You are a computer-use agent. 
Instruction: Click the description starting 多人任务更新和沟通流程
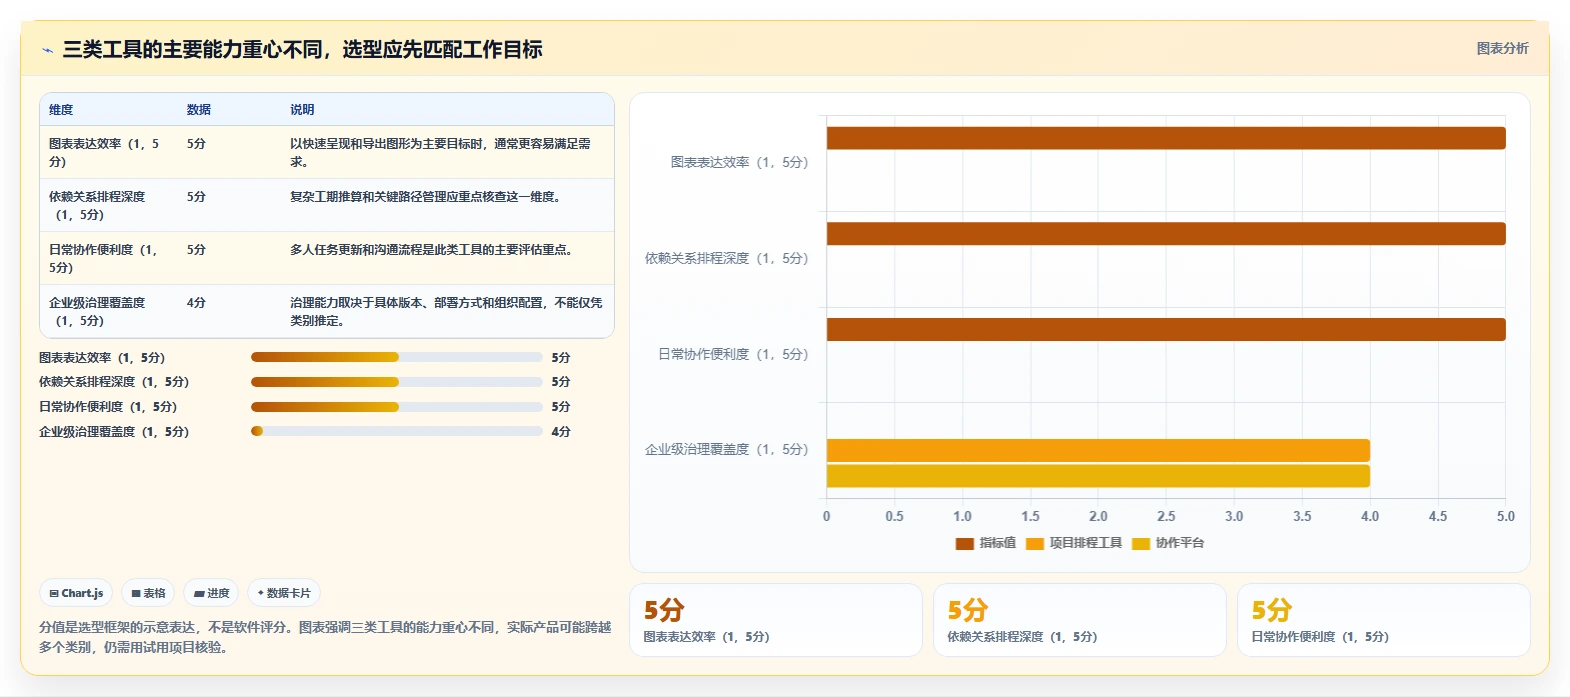[432, 250]
